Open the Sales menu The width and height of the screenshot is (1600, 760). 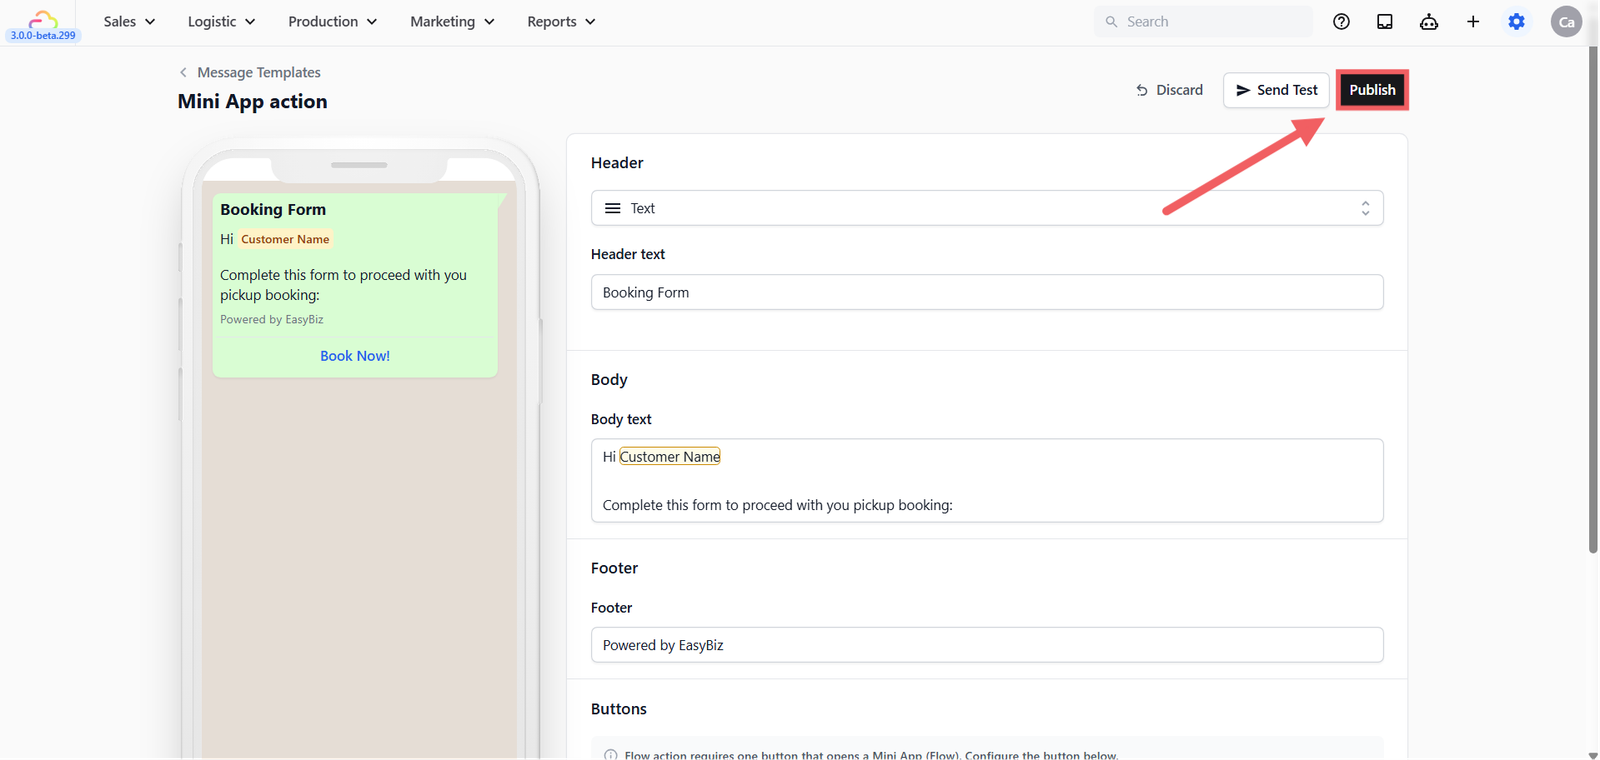(x=129, y=21)
